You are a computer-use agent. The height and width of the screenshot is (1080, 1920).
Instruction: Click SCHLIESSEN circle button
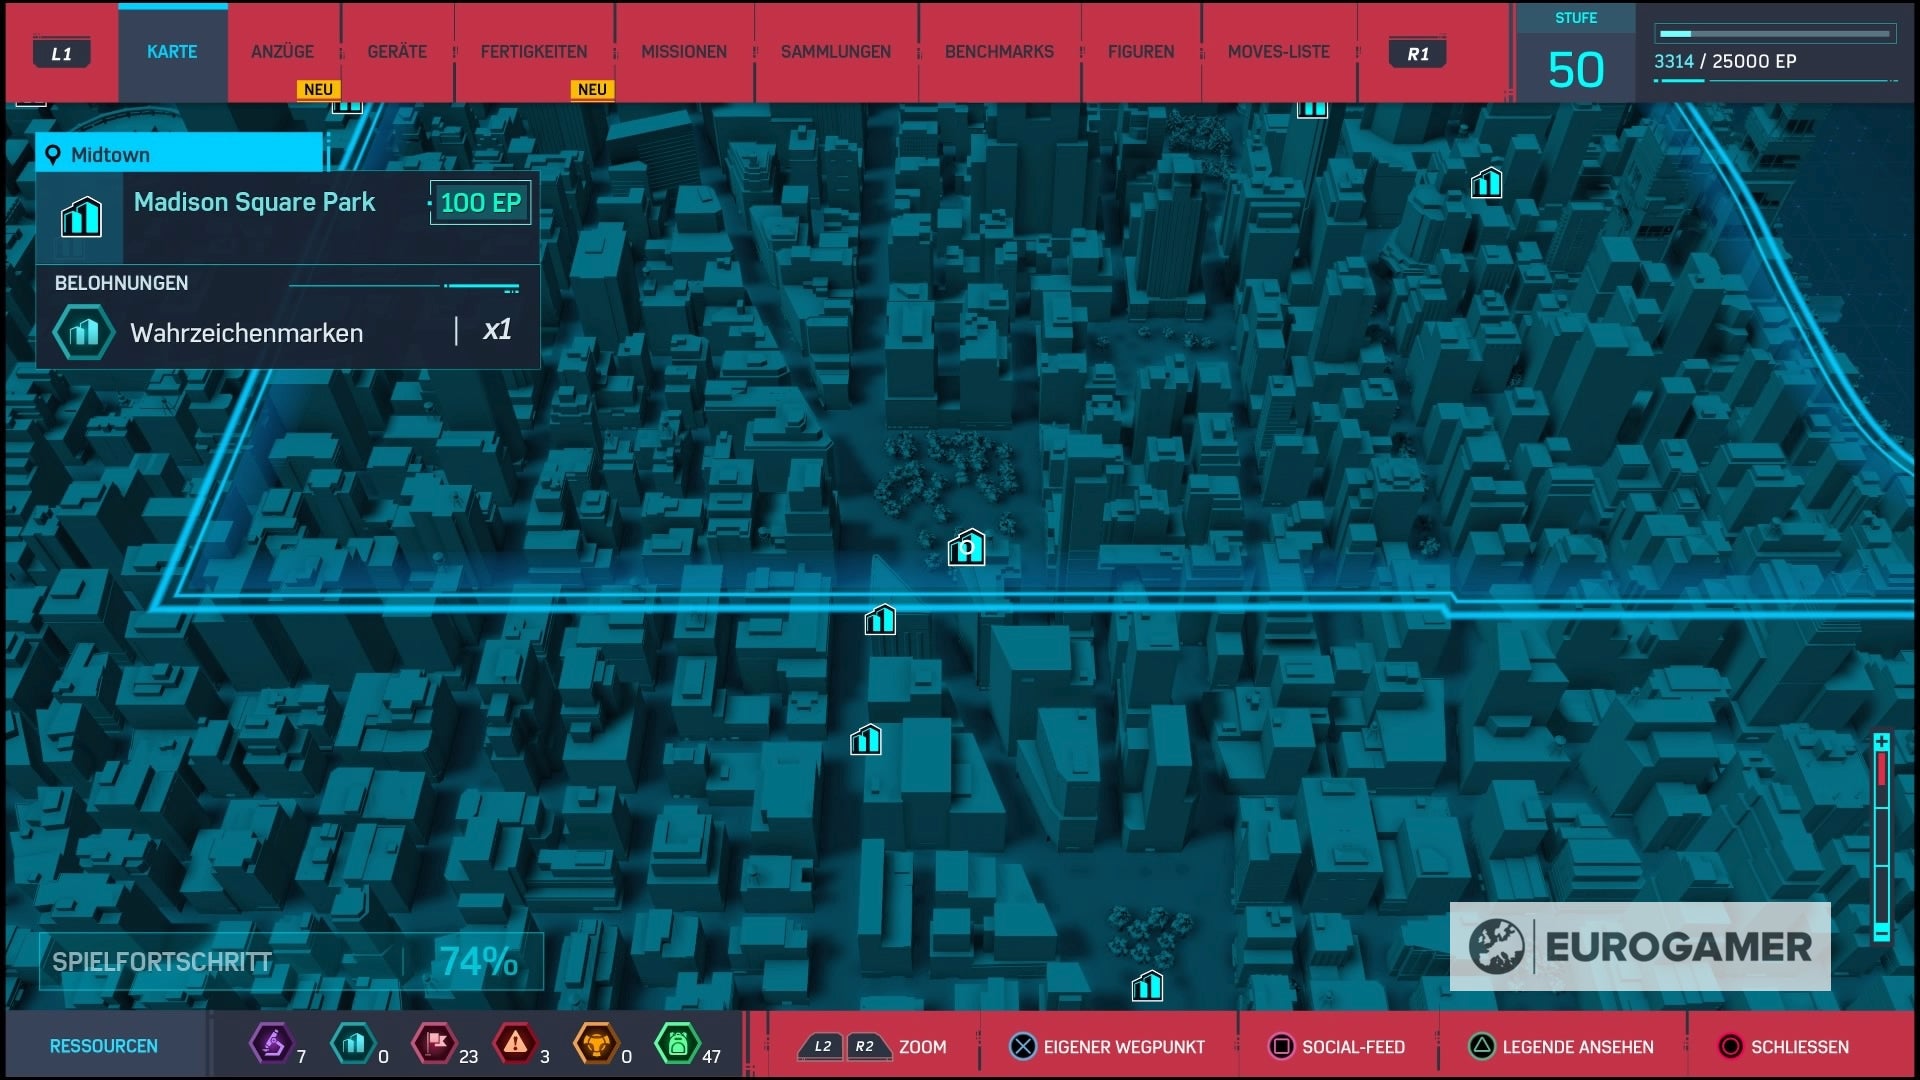point(1784,1047)
